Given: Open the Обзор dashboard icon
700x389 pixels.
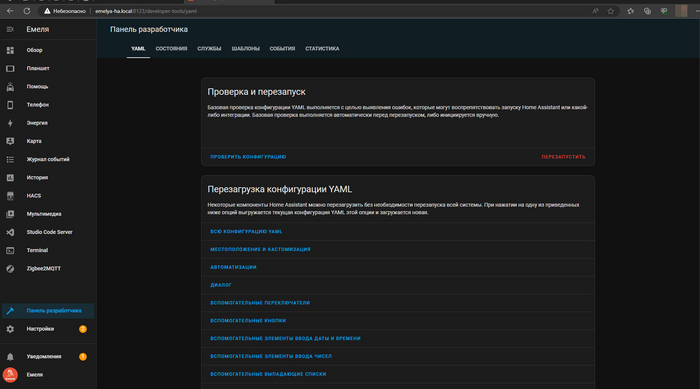Looking at the screenshot, I should pyautogui.click(x=10, y=50).
